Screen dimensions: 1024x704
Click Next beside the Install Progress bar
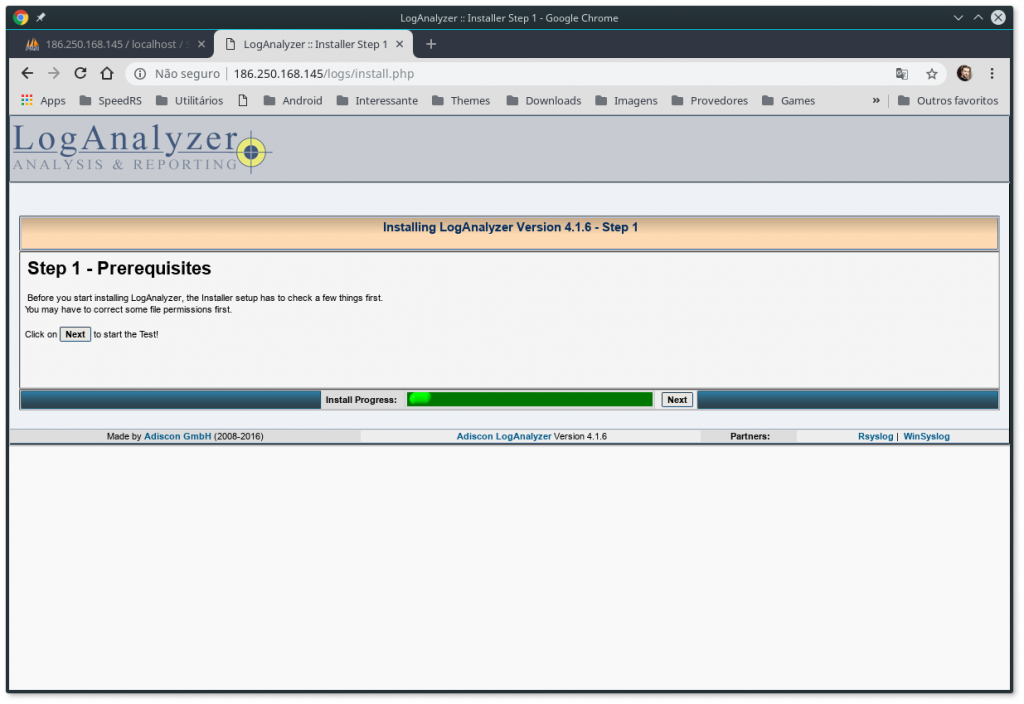tap(676, 399)
